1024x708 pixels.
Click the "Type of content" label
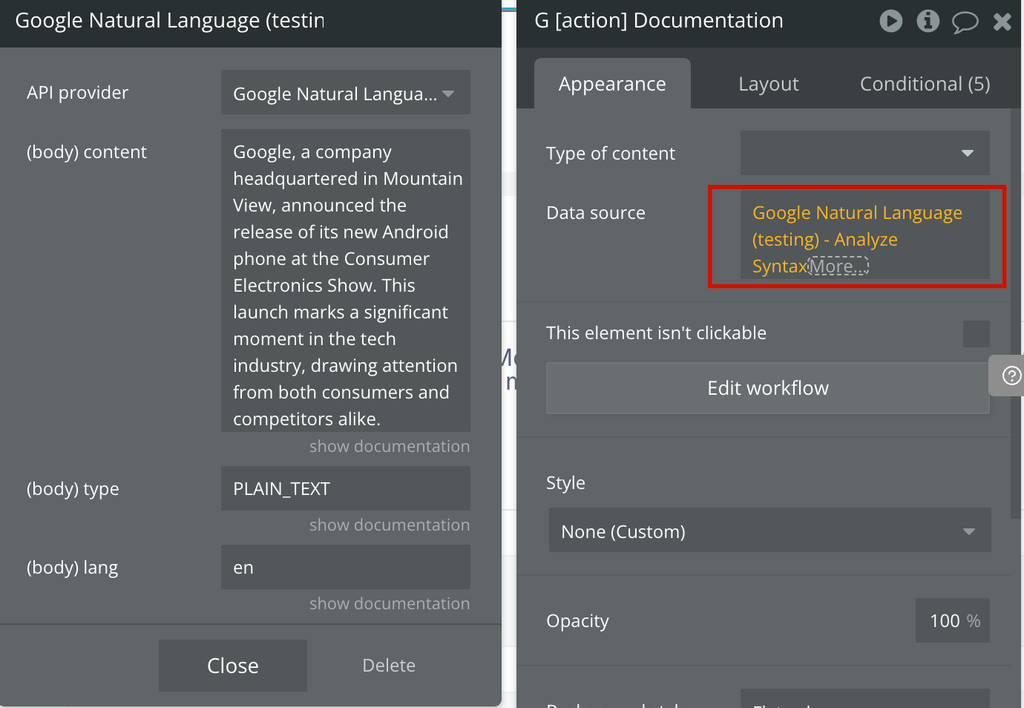point(611,153)
